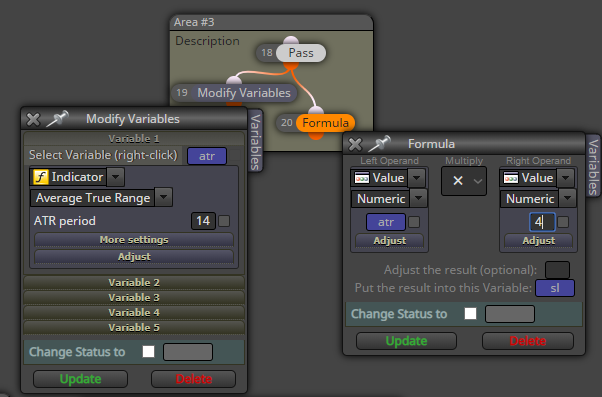Enable Change Status checkbox in Modify Variables
Screen dimensions: 602x397
tap(148, 352)
